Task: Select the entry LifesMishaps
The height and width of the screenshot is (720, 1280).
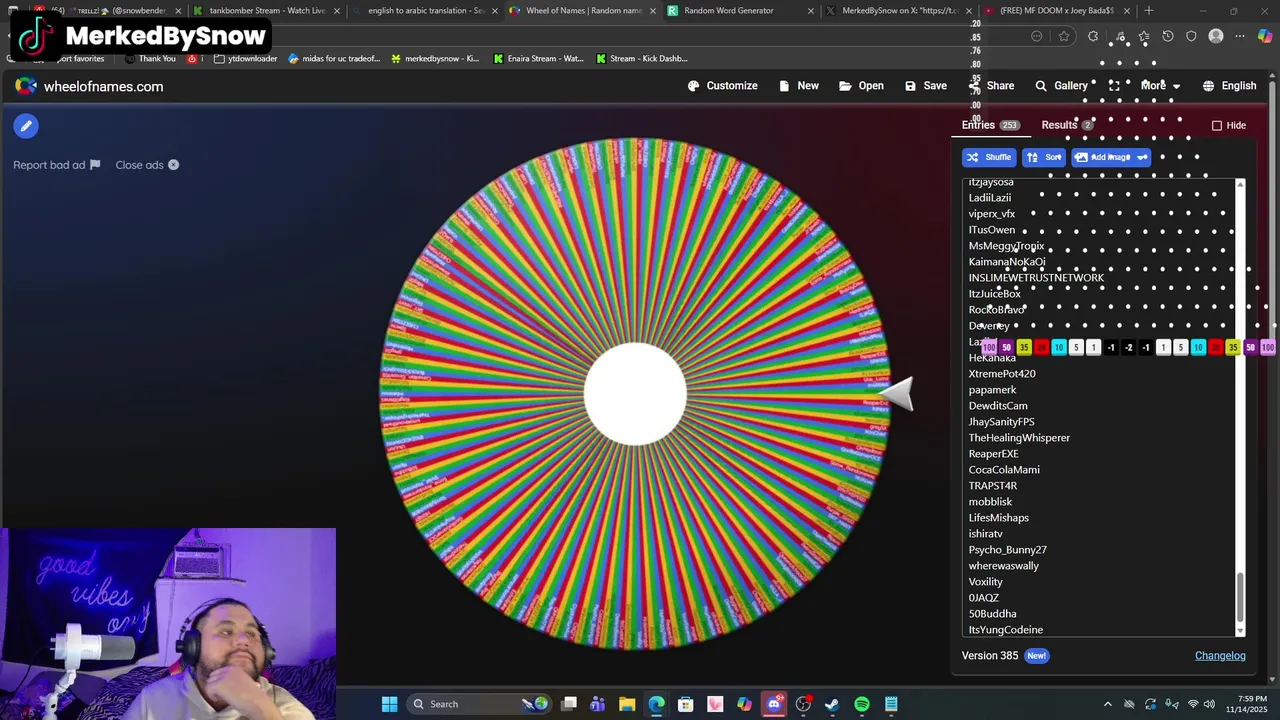Action: tap(998, 518)
